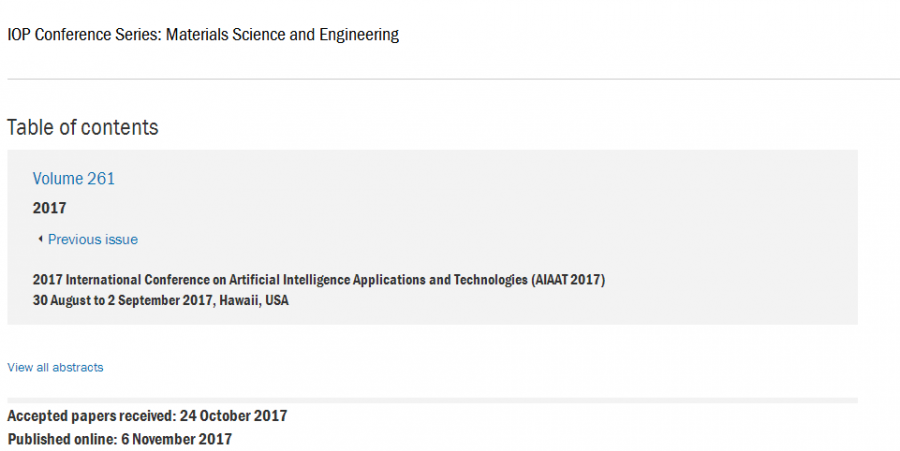Click the IOP Conference Series journal title
Screen dimensions: 900x451
pos(203,35)
